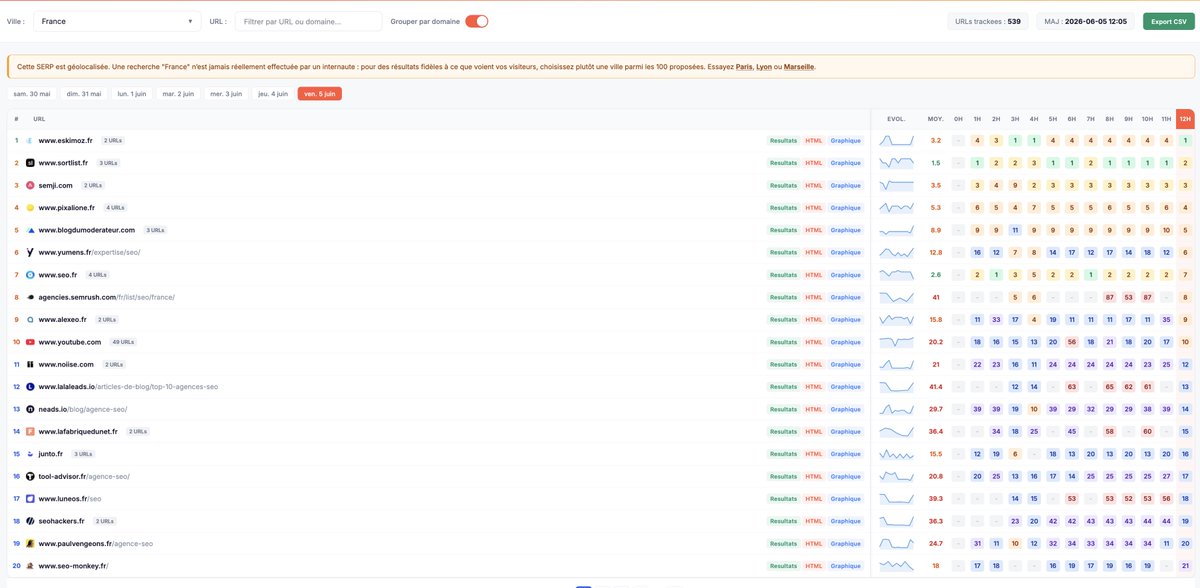This screenshot has height=588, width=1200.
Task: Click the eskimoz.fr favicon icon
Action: pyautogui.click(x=30, y=141)
